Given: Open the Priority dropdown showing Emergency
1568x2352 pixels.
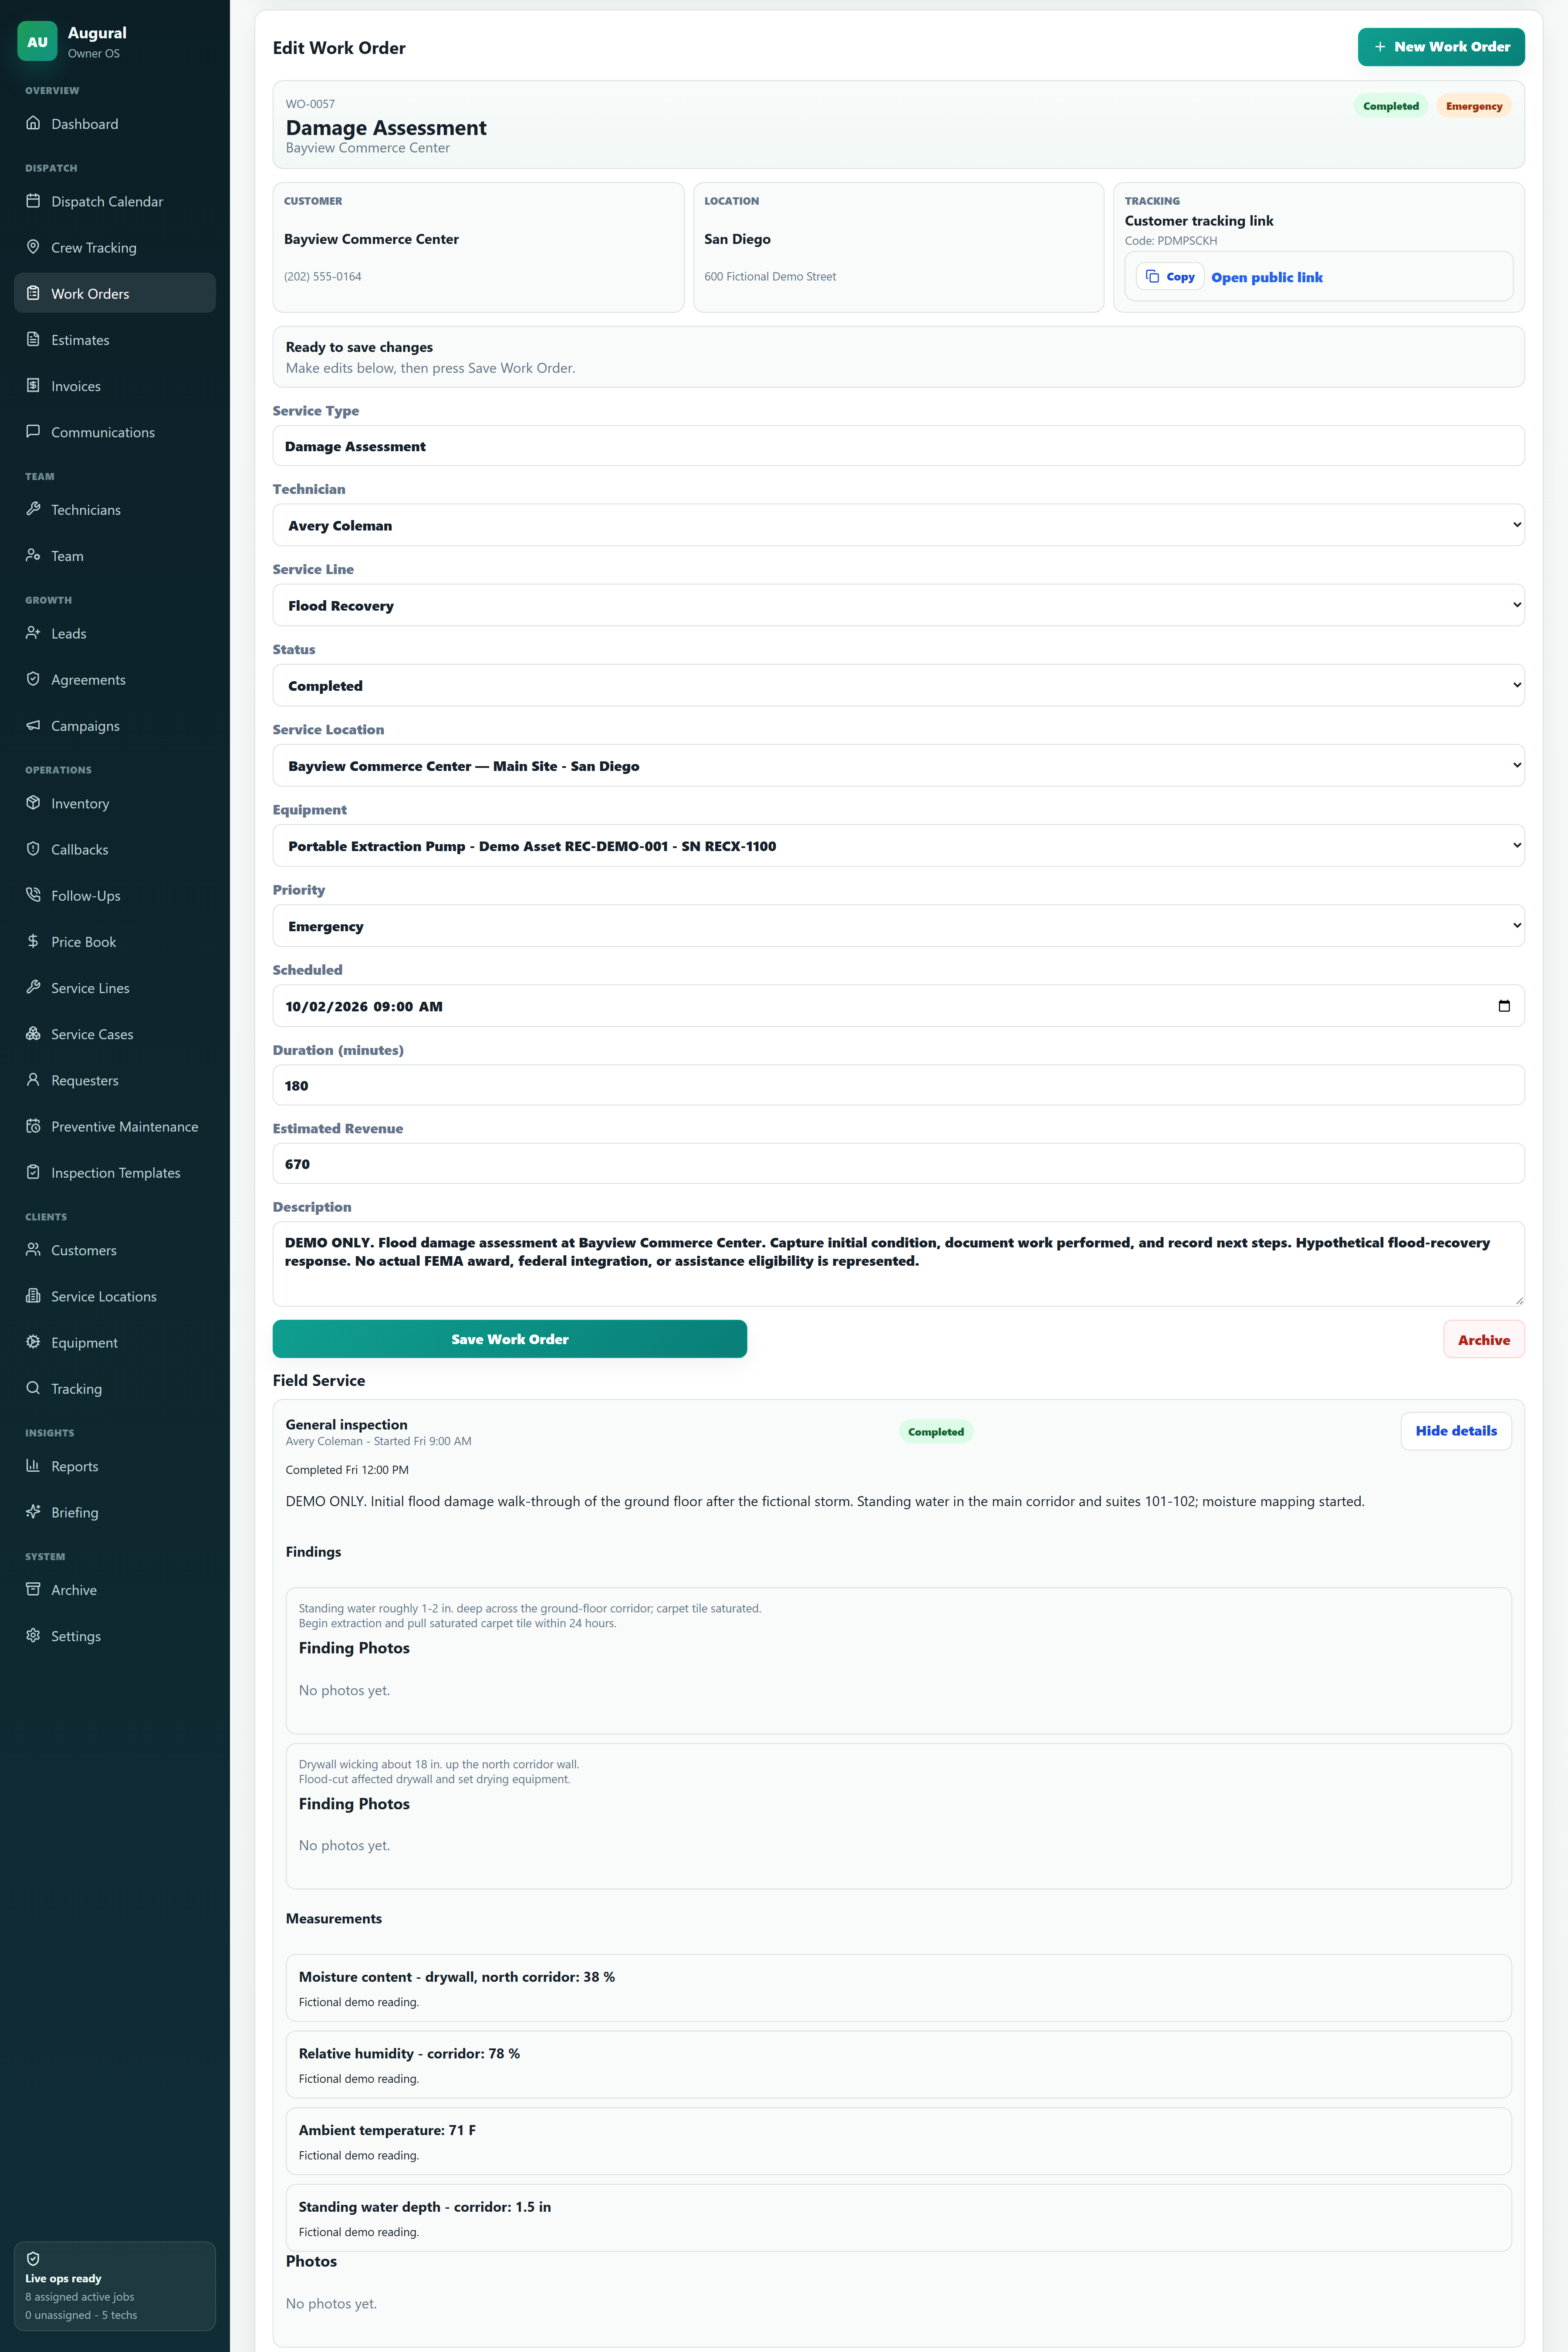Looking at the screenshot, I should point(898,925).
